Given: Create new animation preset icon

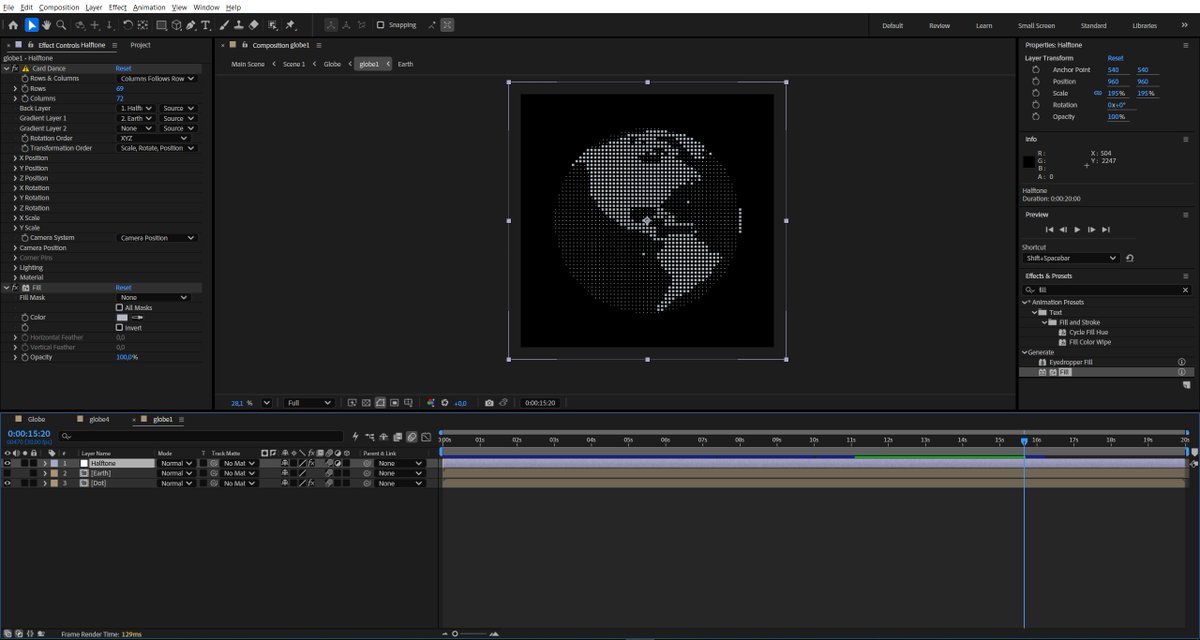Looking at the screenshot, I should pyautogui.click(x=1187, y=384).
